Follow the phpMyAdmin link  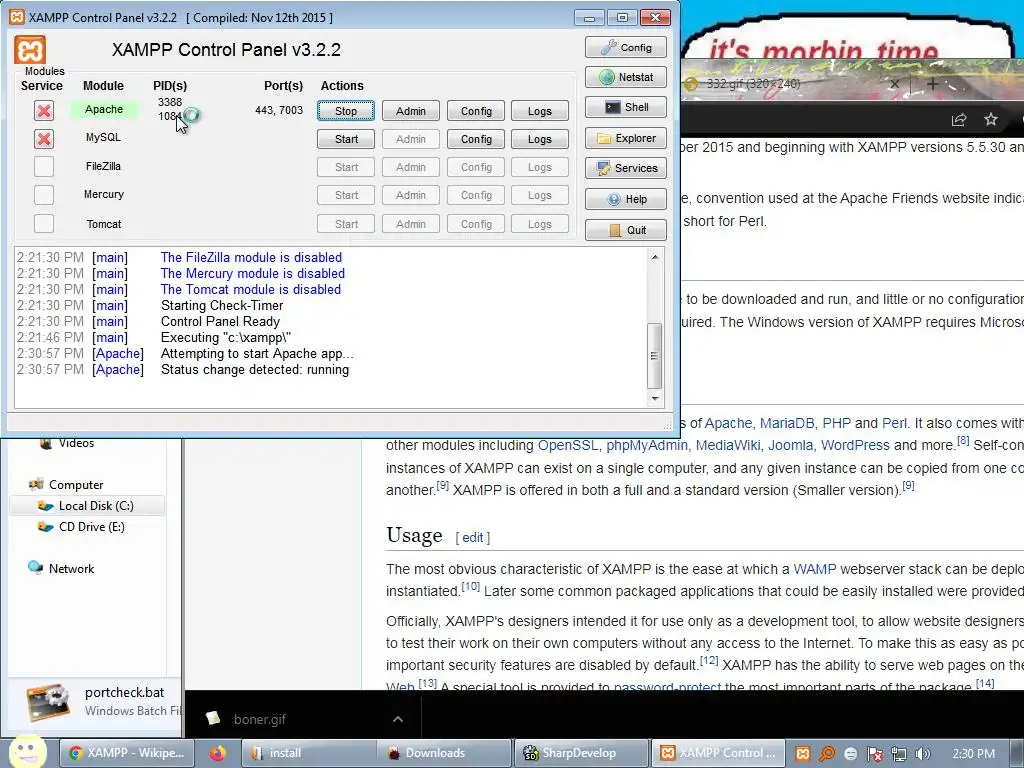point(647,445)
